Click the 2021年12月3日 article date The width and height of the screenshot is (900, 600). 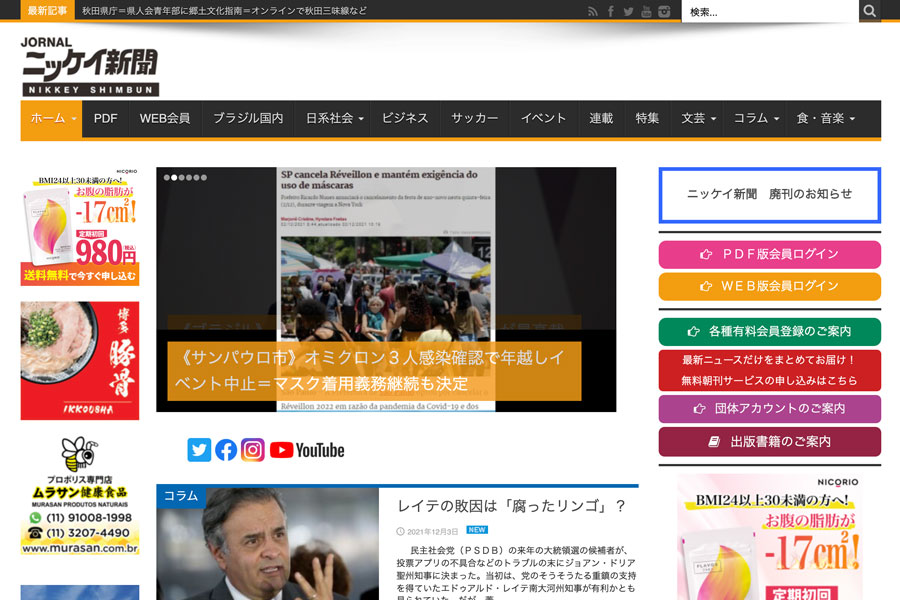click(x=433, y=532)
